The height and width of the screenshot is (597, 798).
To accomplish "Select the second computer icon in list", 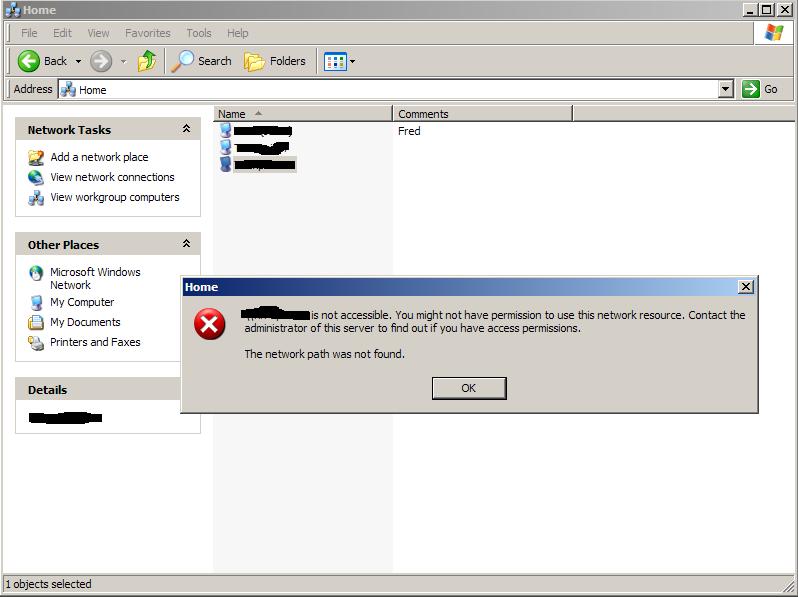I will coord(225,147).
